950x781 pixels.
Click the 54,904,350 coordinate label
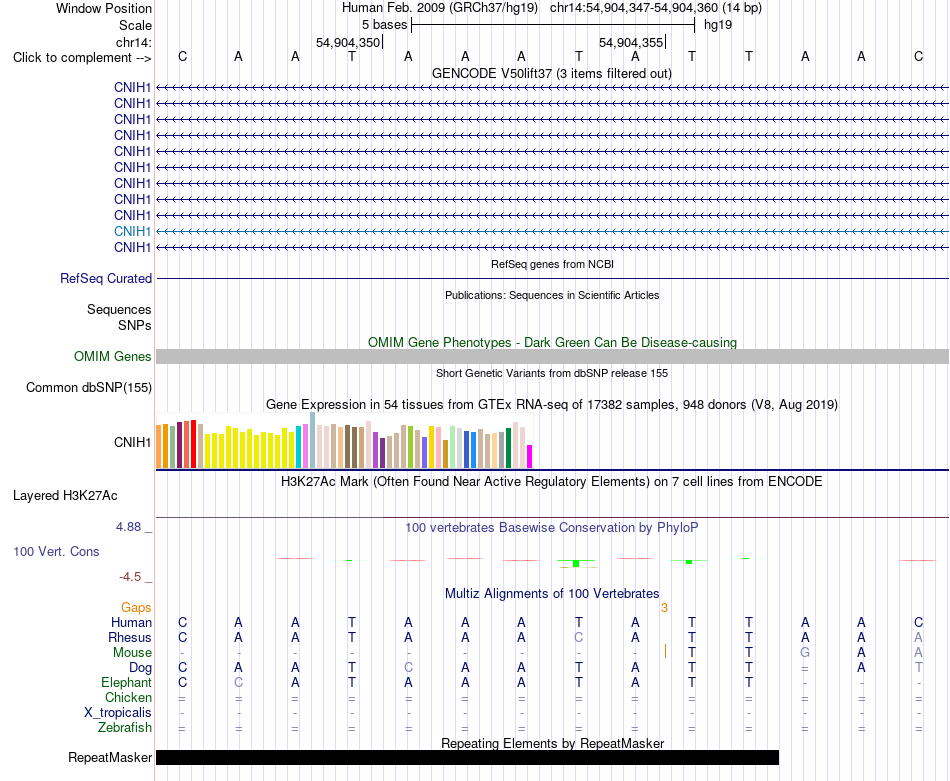[348, 42]
